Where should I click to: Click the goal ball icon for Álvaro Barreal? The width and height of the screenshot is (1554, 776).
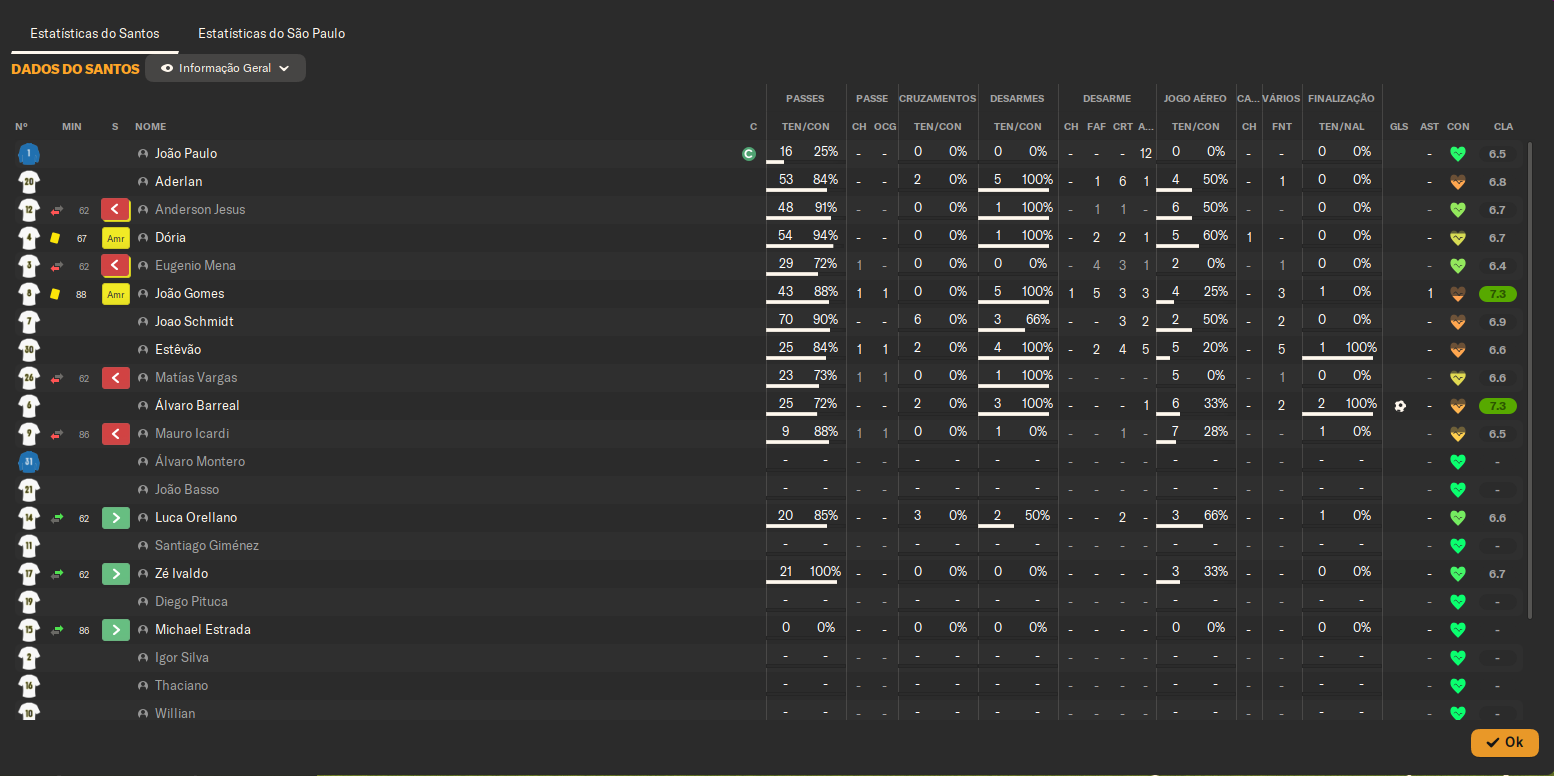tap(1400, 406)
